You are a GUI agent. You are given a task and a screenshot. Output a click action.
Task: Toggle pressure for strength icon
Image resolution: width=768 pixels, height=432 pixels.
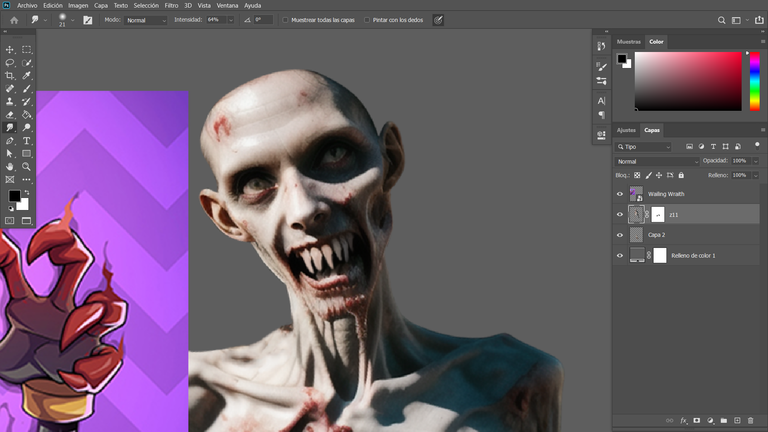coord(438,20)
